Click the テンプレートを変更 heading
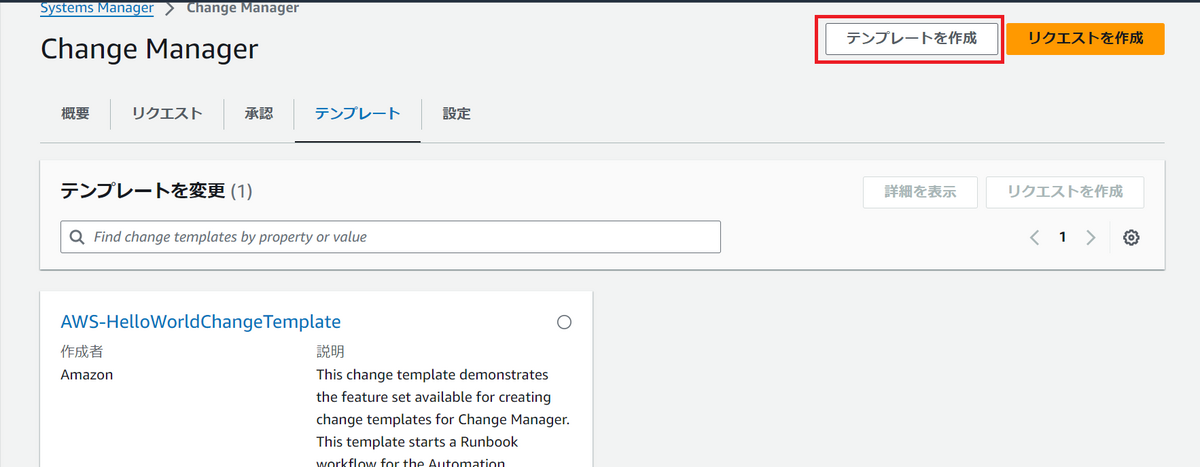Image resolution: width=1200 pixels, height=467 pixels. tap(143, 191)
